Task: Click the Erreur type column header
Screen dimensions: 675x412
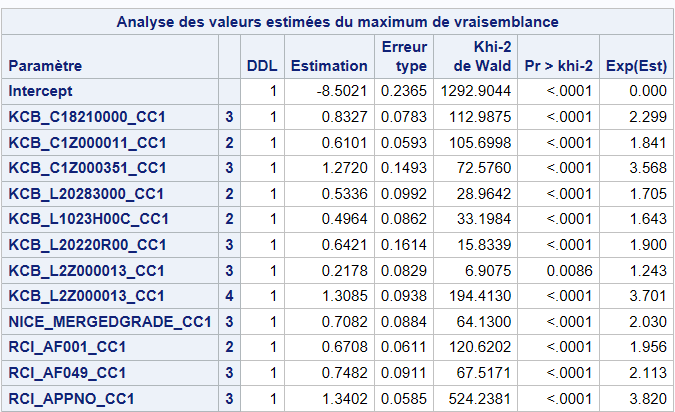Action: (404, 56)
